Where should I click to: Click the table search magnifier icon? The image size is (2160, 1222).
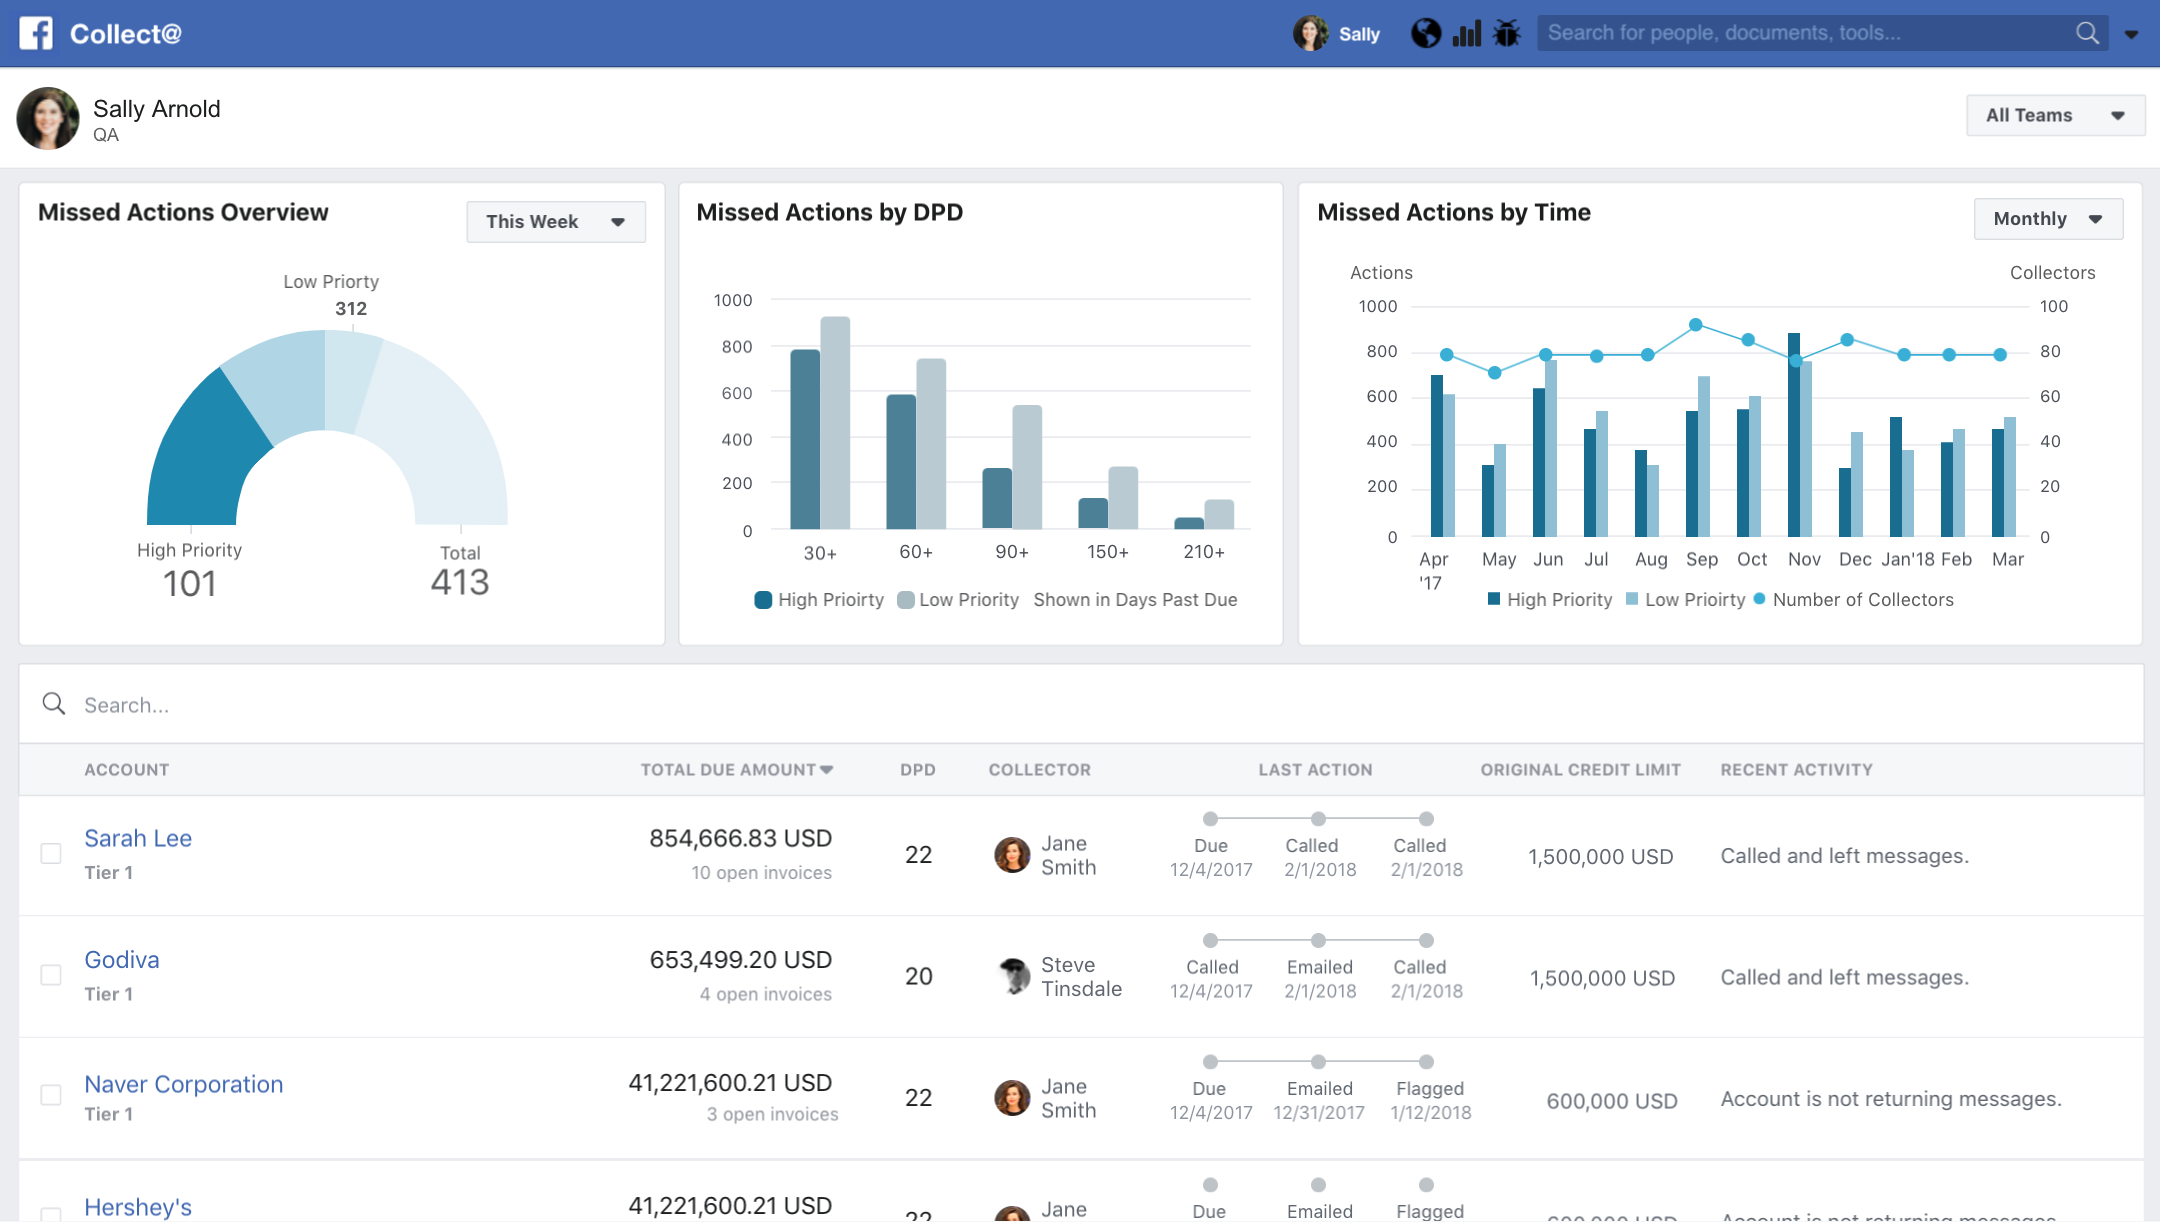coord(54,704)
